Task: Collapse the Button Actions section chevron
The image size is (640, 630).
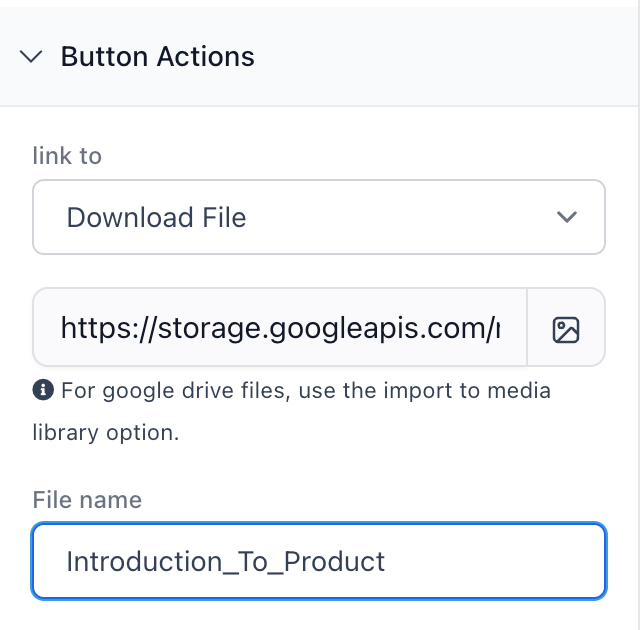Action: coord(31,57)
